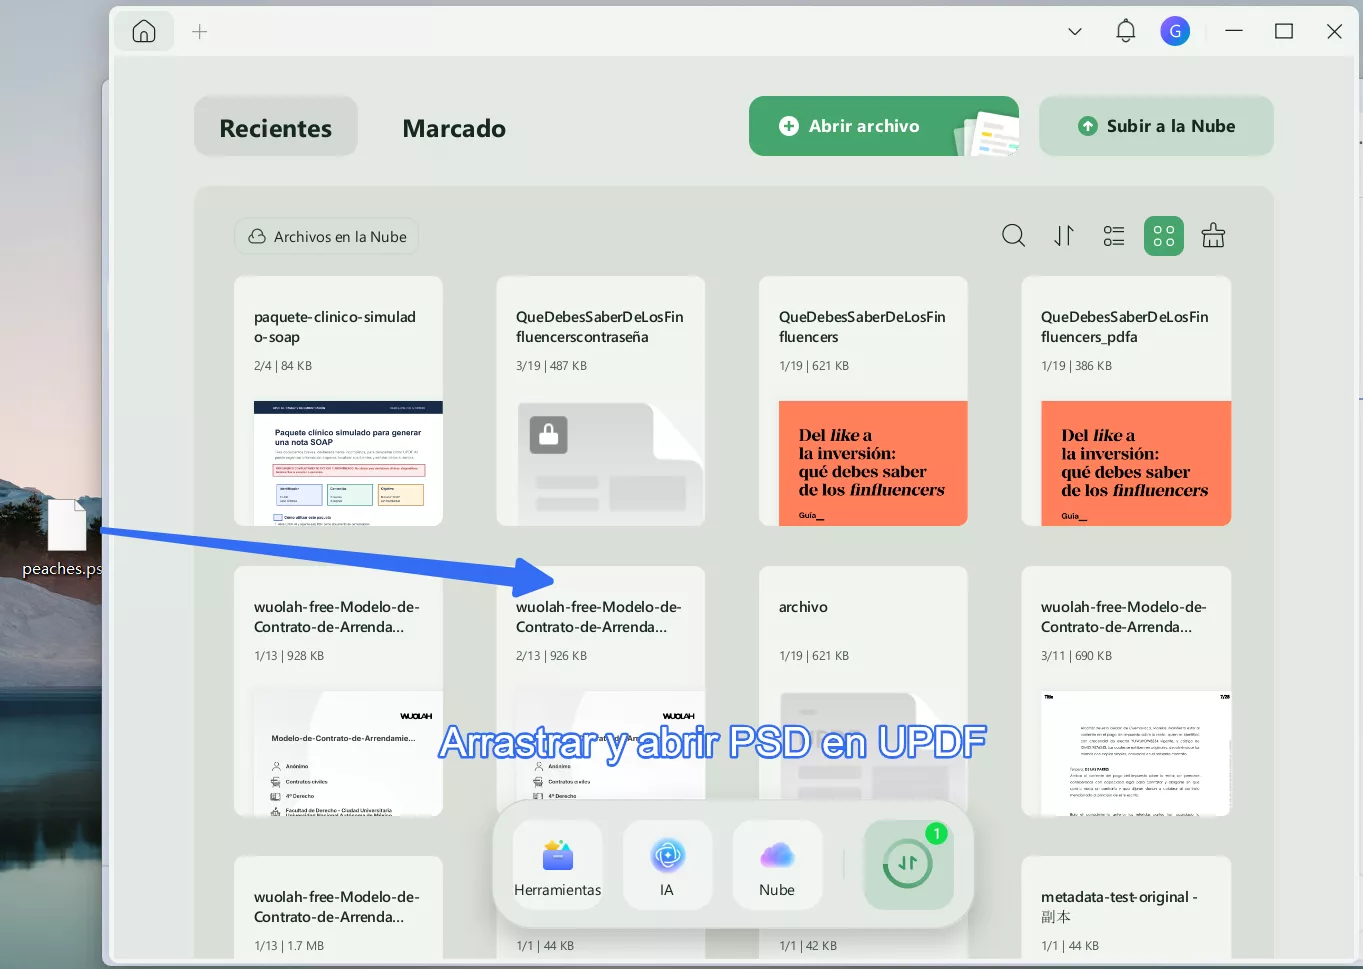Open the sort order options
This screenshot has width=1363, height=969.
point(1064,236)
